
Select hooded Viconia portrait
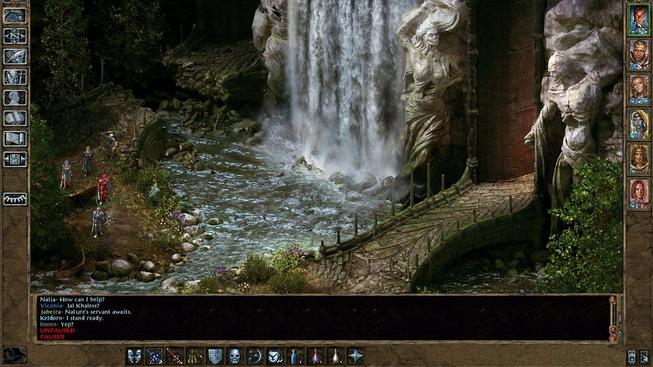coord(639,125)
